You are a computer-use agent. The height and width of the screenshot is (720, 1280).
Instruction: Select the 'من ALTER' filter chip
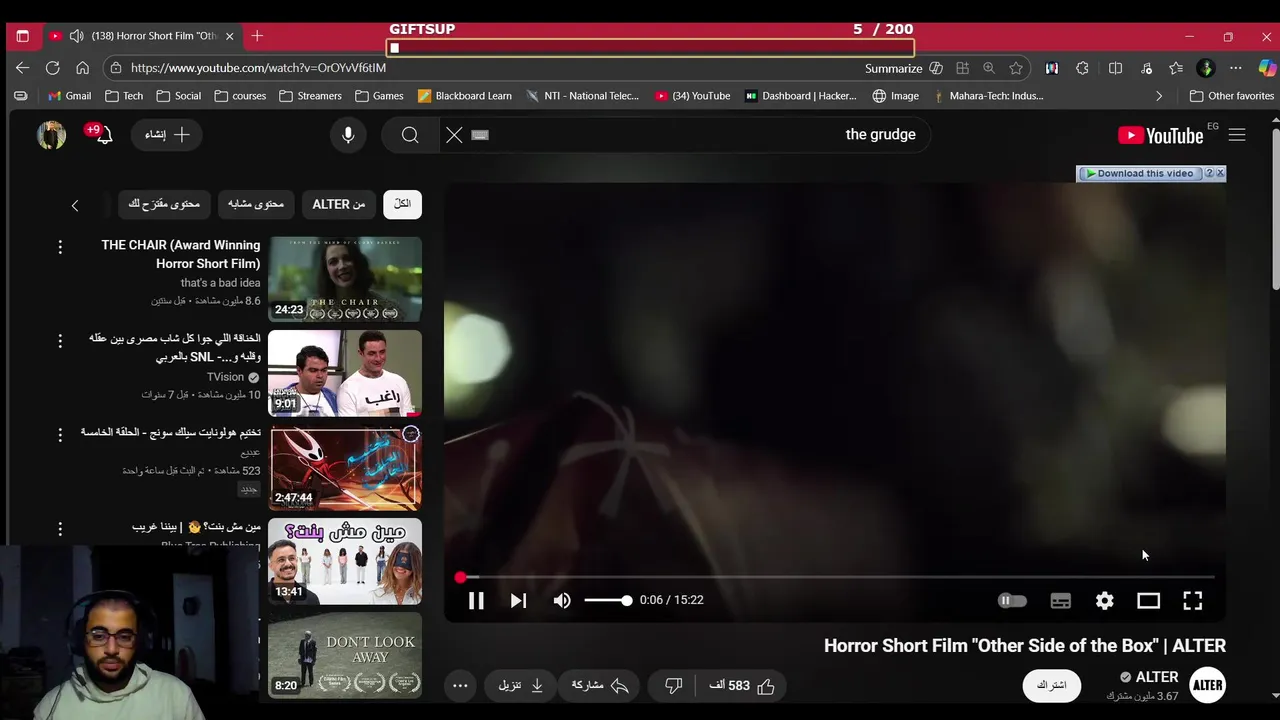coord(339,204)
